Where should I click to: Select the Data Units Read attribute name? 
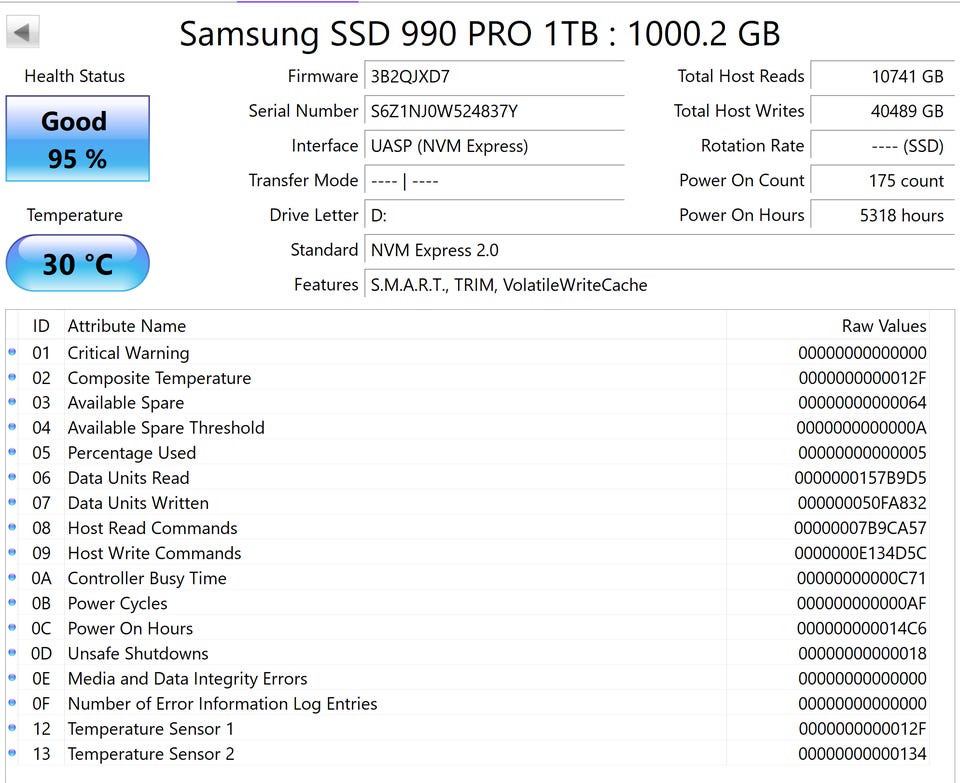(x=129, y=478)
